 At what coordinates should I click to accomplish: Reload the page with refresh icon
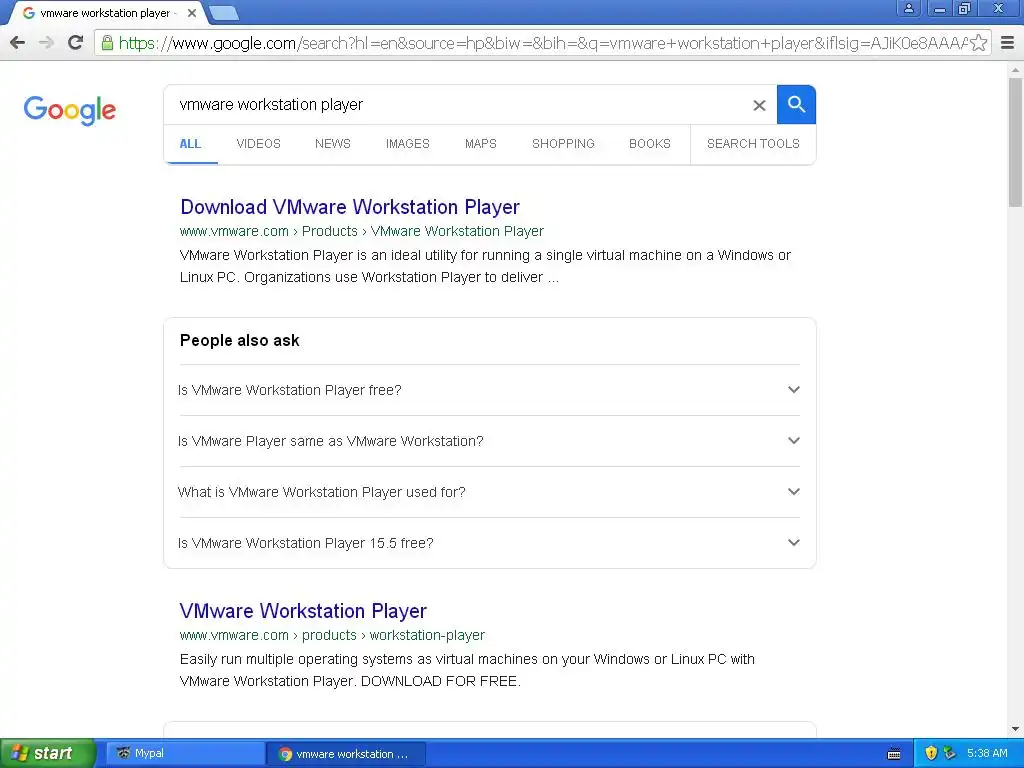click(76, 43)
